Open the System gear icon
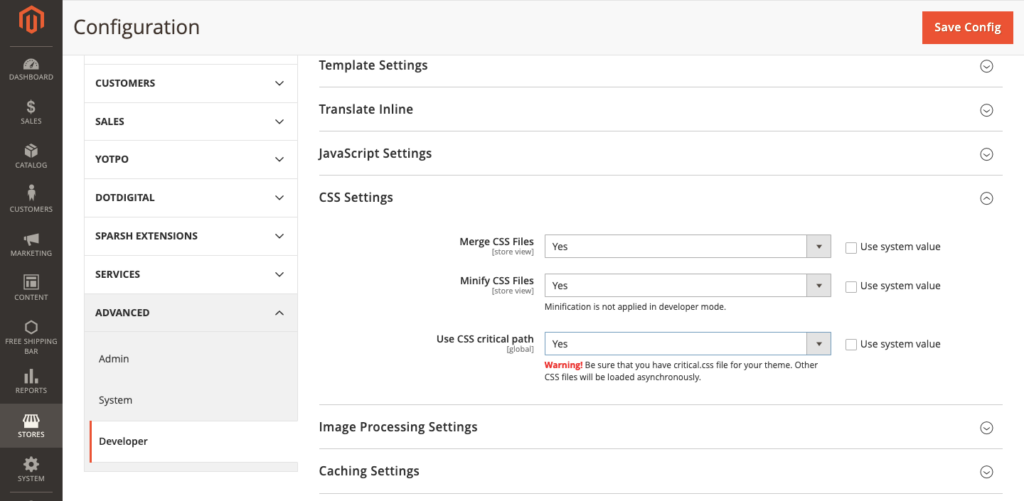Image resolution: width=1024 pixels, height=501 pixels. point(31,464)
